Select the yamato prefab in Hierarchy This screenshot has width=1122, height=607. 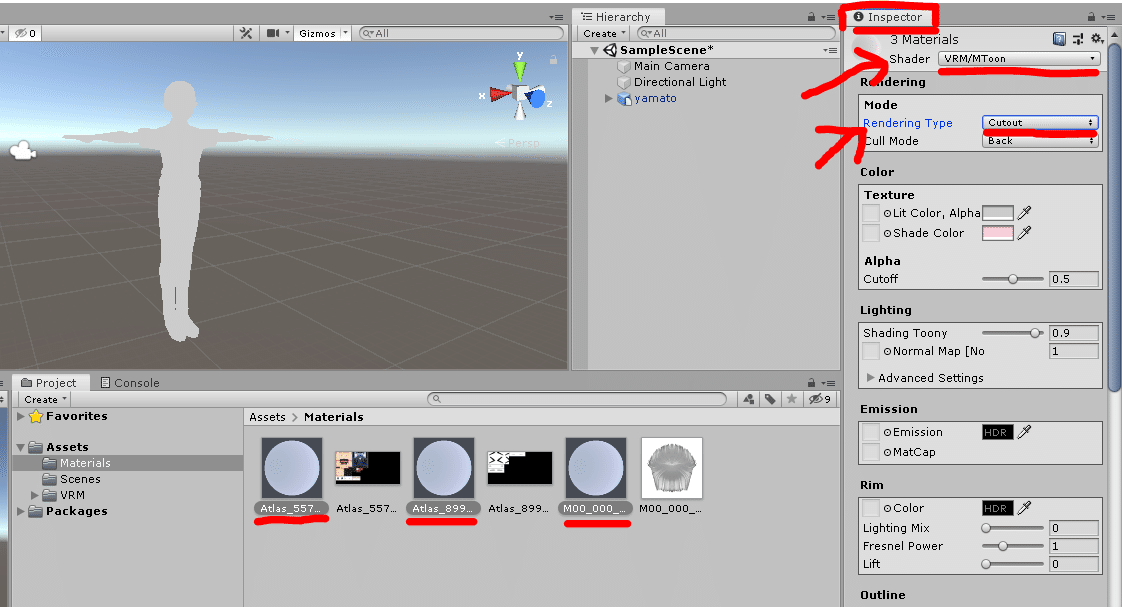[x=655, y=99]
